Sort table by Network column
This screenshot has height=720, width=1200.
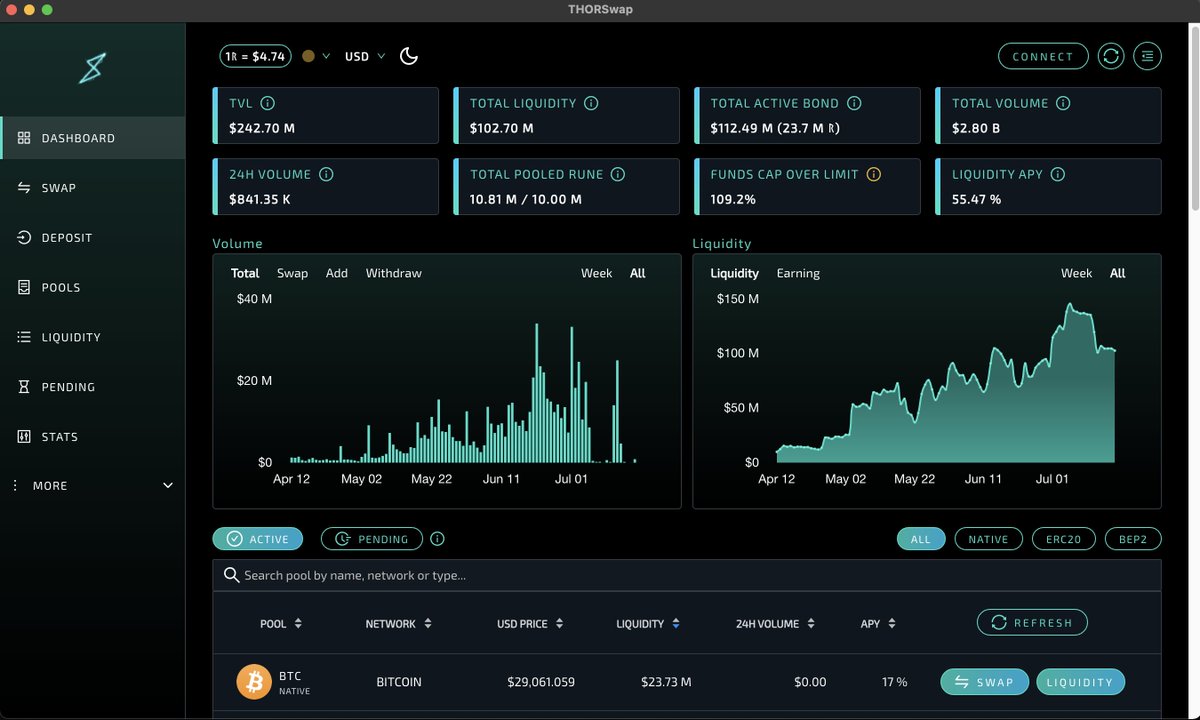(399, 624)
